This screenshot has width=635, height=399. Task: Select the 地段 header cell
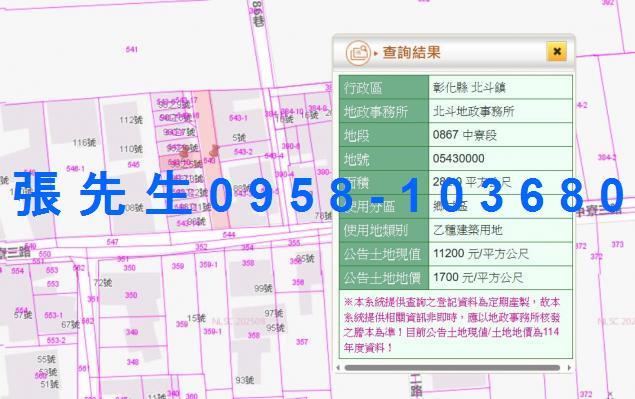click(384, 135)
